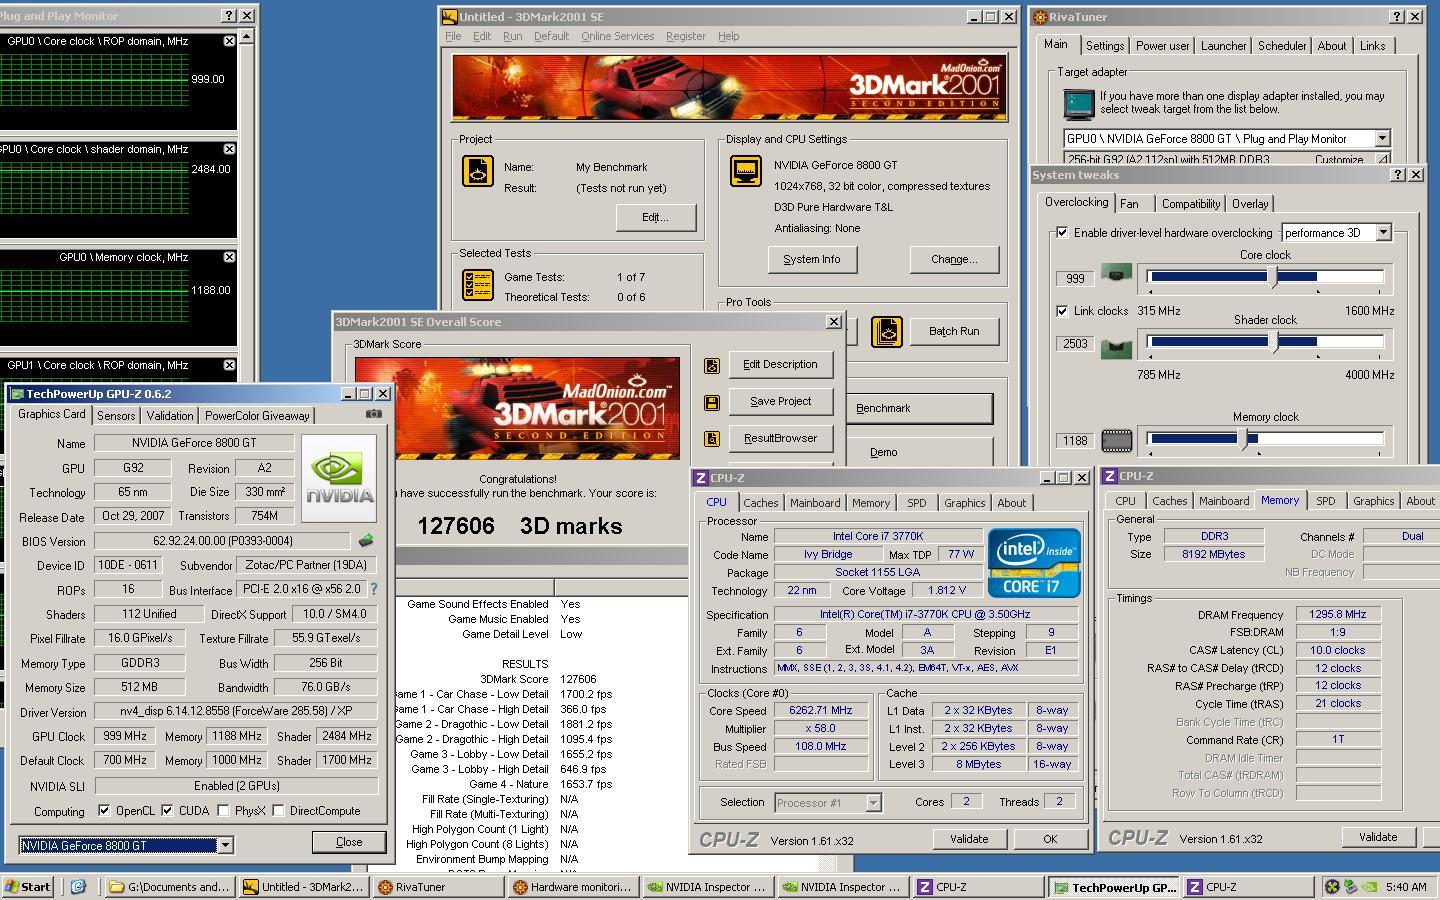1440x900 pixels.
Task: Click the System Info button in 3DMark2001
Action: coord(811,259)
